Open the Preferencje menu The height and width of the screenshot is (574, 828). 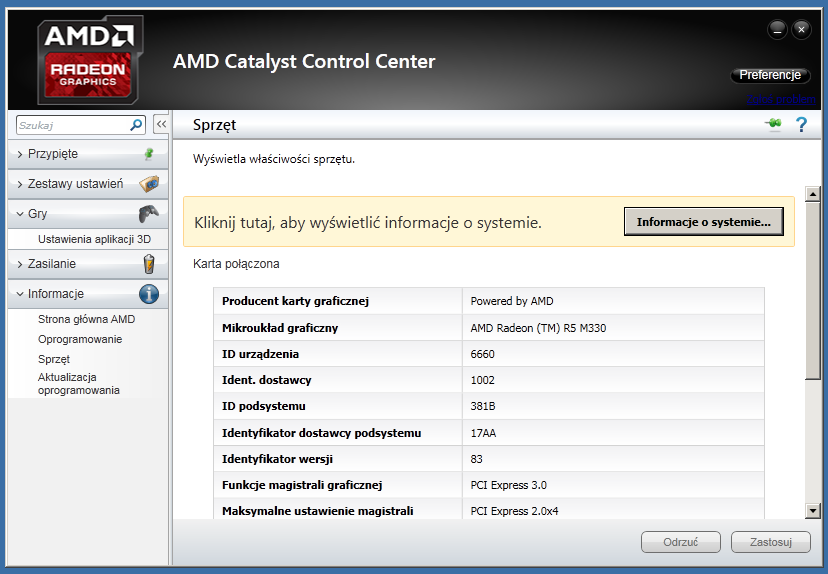point(770,75)
